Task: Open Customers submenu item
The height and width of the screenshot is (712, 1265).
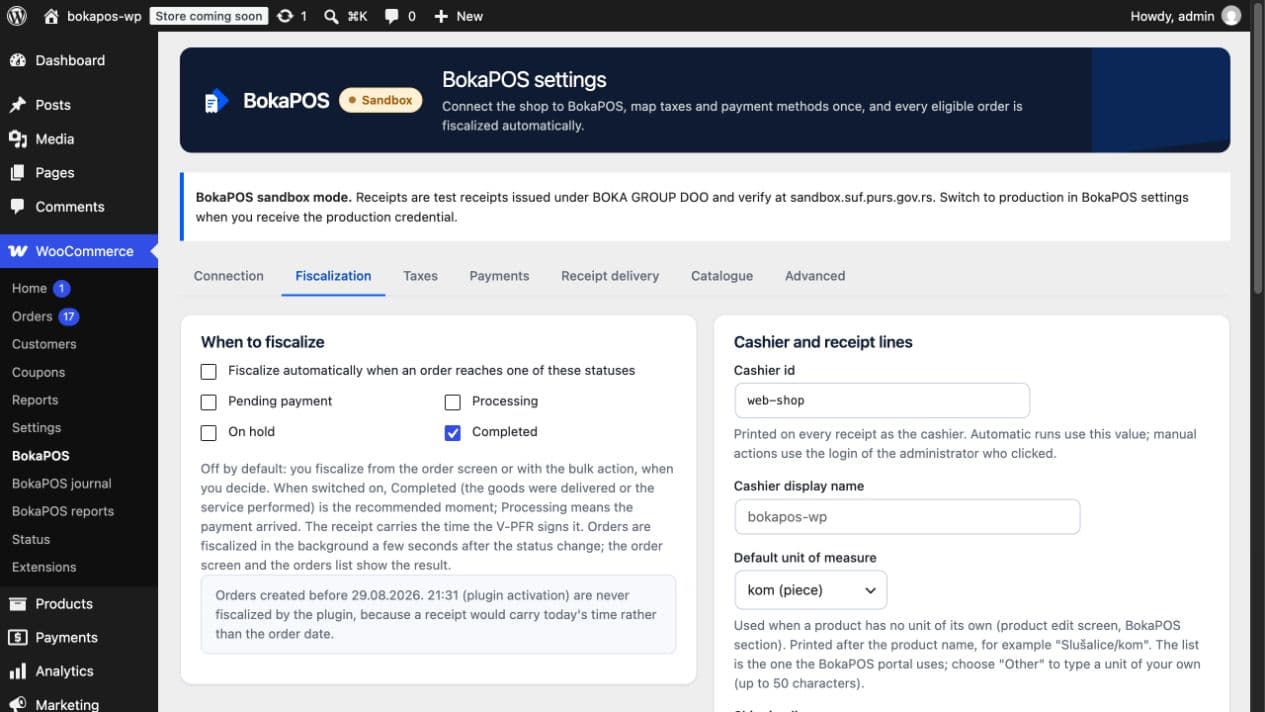Action: [44, 344]
